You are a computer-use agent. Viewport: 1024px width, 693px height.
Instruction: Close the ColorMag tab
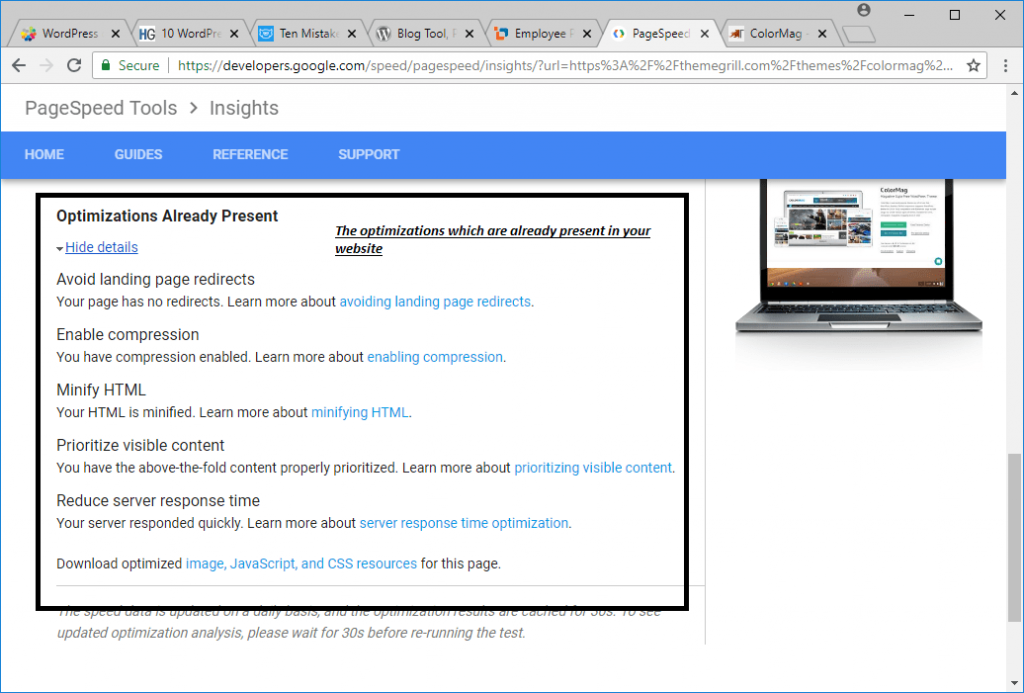823,34
